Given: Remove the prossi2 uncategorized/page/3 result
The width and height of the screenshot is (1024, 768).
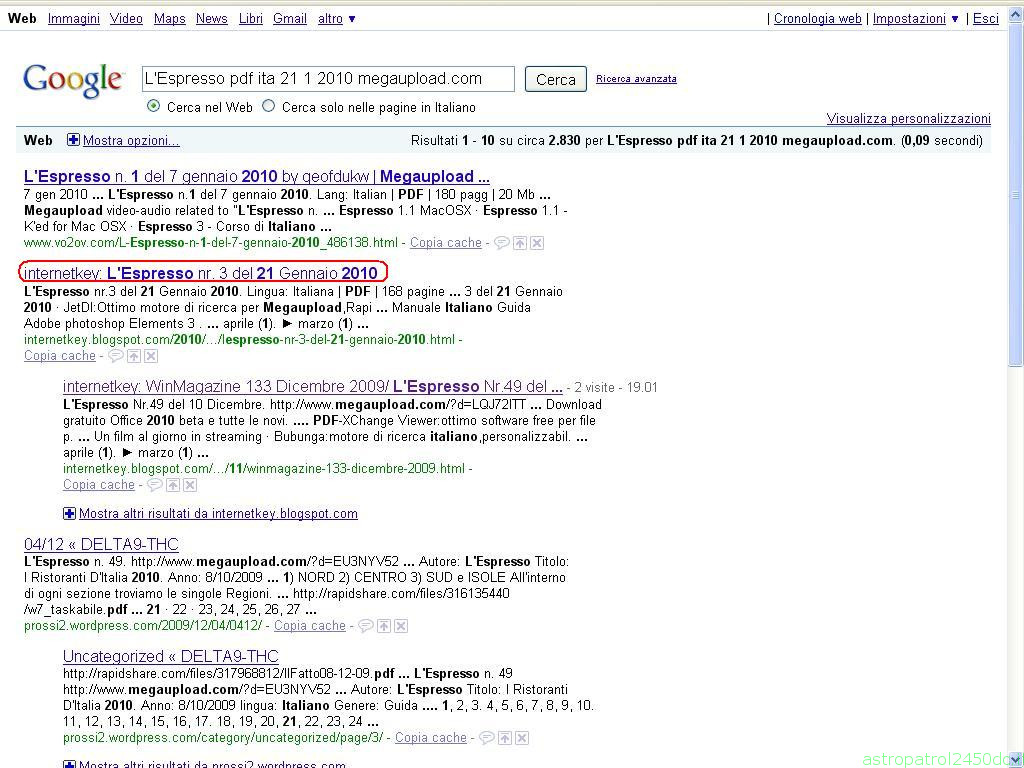Looking at the screenshot, I should click(x=522, y=738).
